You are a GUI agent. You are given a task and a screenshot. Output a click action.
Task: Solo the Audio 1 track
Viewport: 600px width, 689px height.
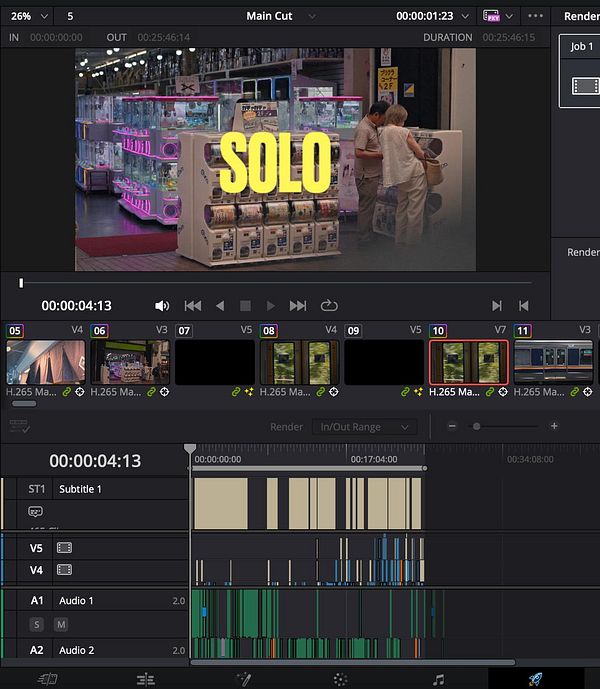click(x=36, y=624)
